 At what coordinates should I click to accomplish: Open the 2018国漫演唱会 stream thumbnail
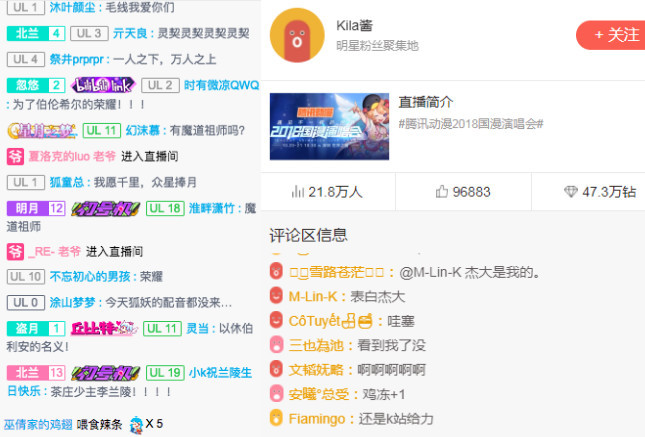coord(329,126)
